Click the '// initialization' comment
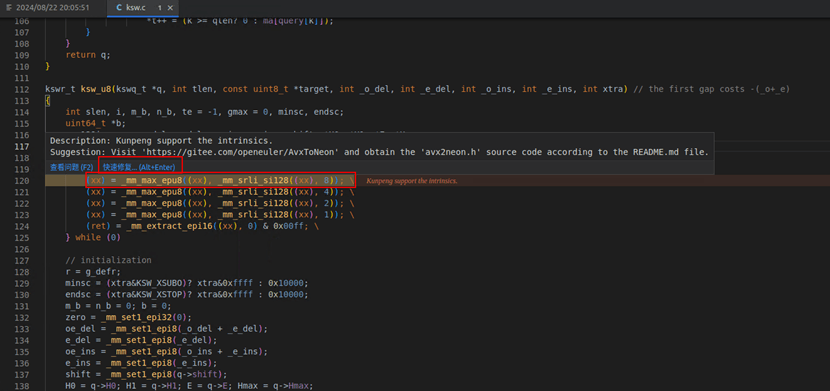The height and width of the screenshot is (391, 830). pos(109,260)
